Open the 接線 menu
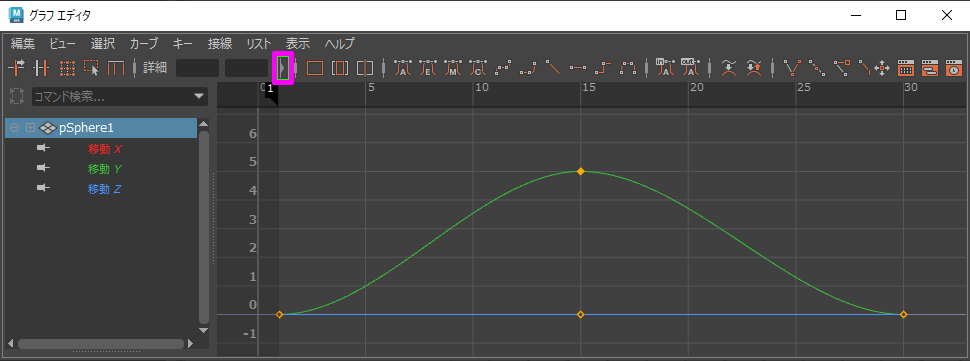 coord(220,43)
